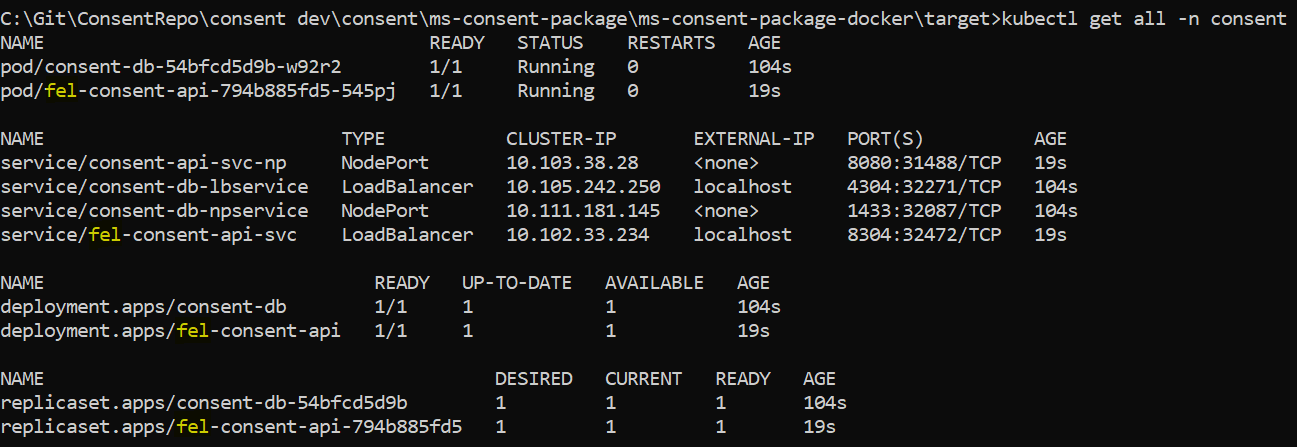Click deployment.apps/consent-db line
This screenshot has width=1297, height=447.
pyautogui.click(x=391, y=307)
